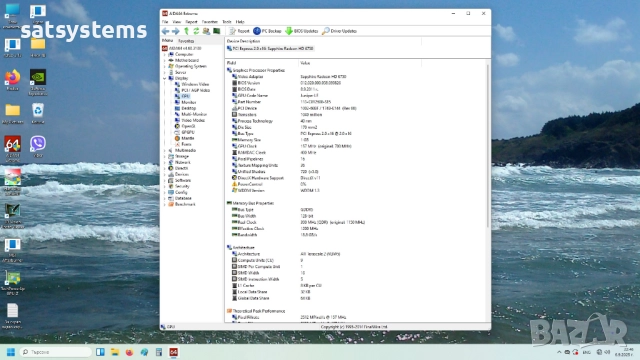Click the Benchmark icon in the tree
This screenshot has height=360, width=640.
tap(171, 204)
